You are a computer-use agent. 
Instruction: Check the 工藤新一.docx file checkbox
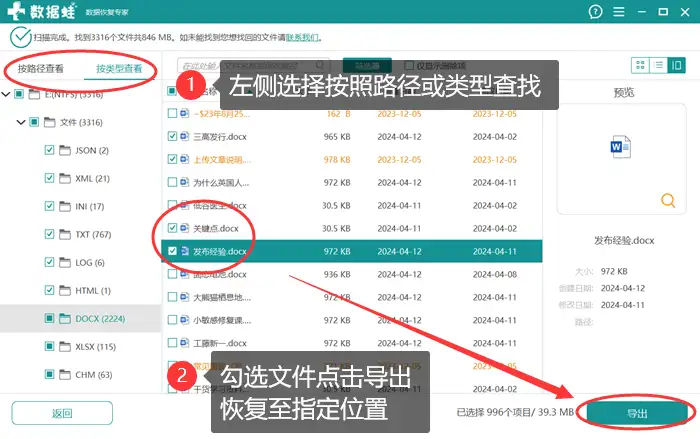click(172, 343)
